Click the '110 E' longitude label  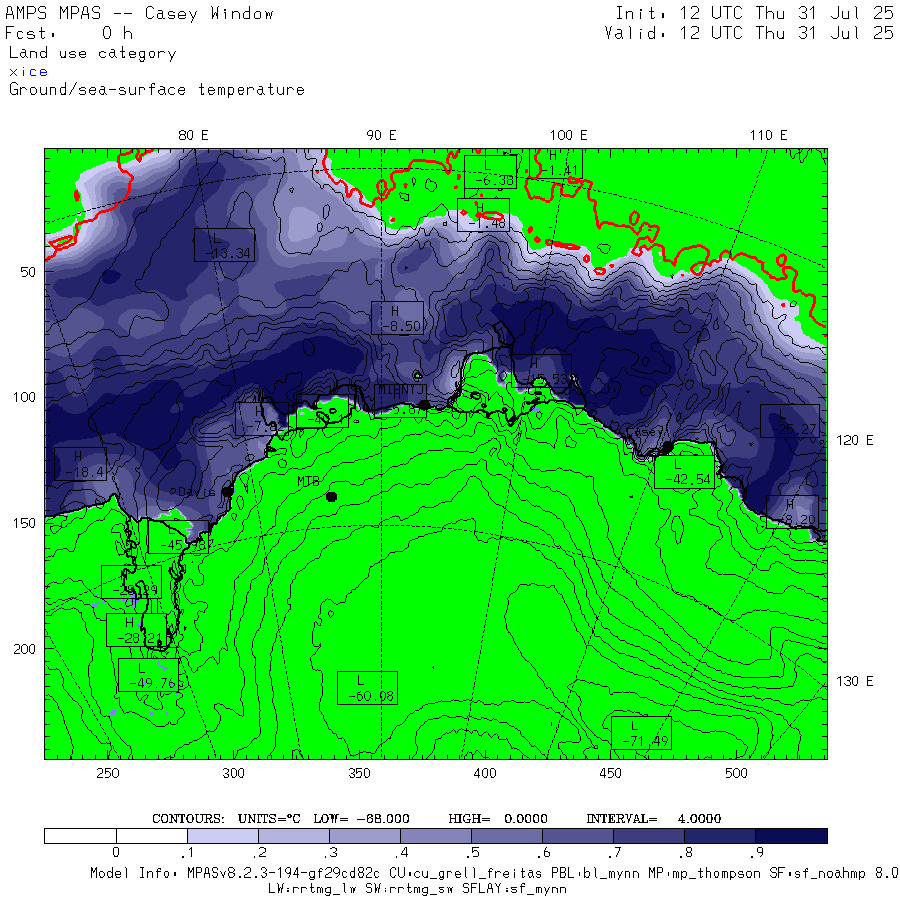(x=768, y=135)
